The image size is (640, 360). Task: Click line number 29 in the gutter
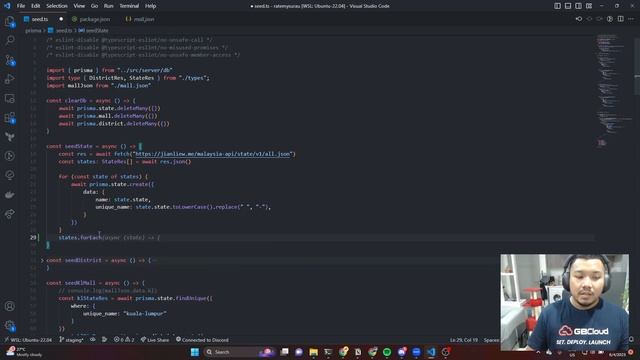tap(33, 237)
